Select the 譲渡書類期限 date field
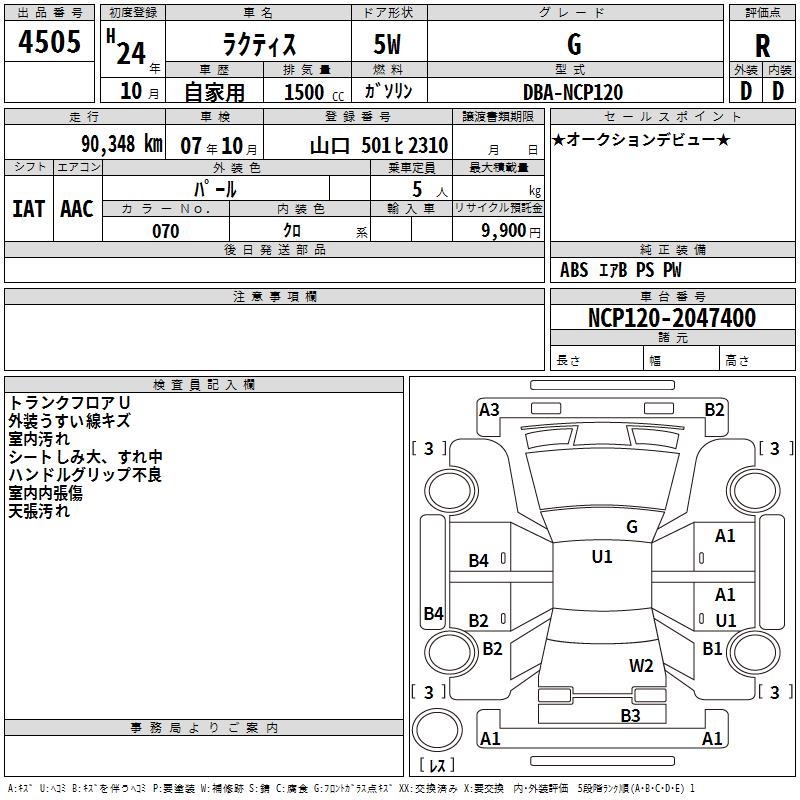 pos(498,142)
